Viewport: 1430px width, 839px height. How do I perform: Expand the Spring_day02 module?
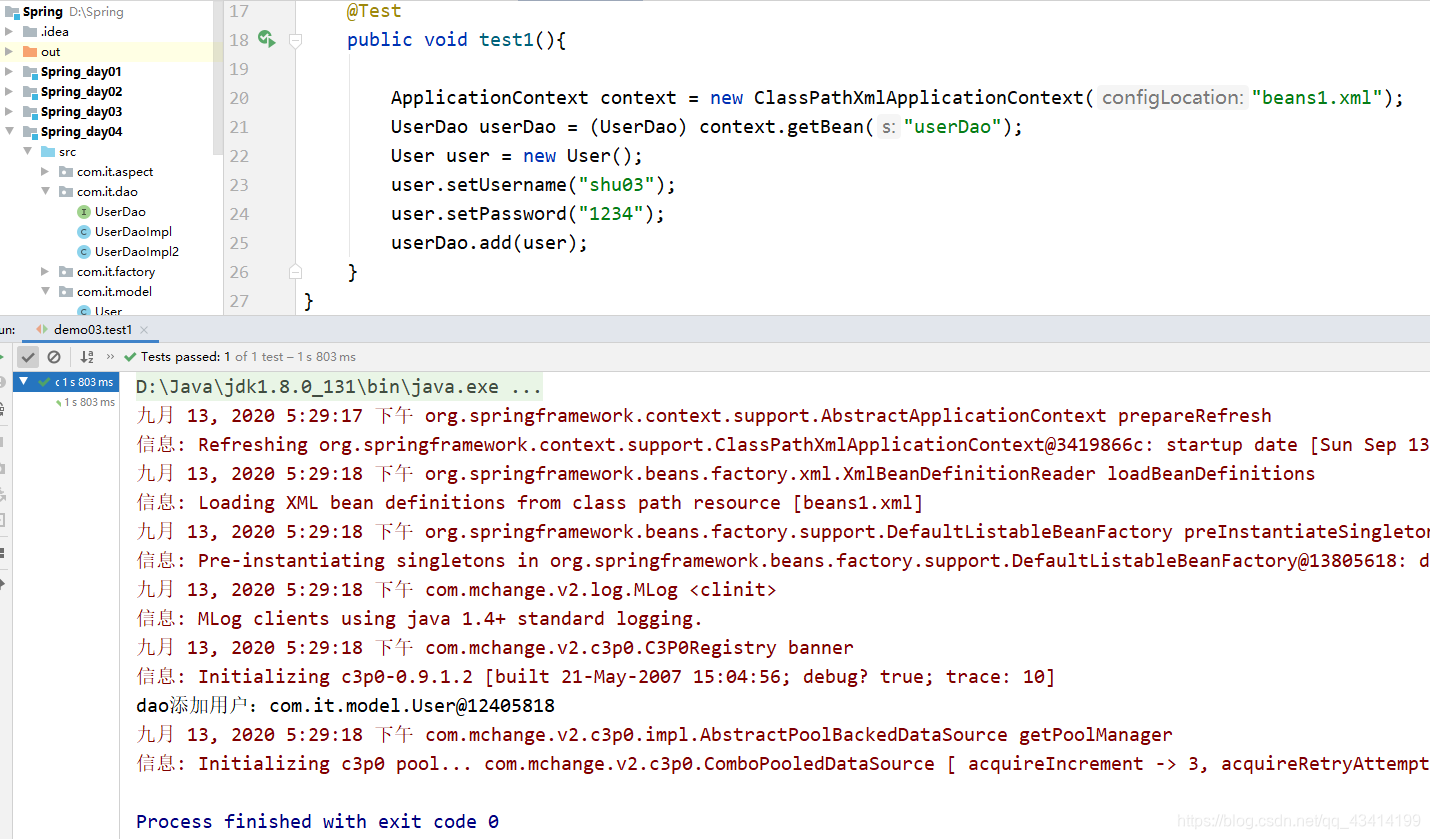tap(9, 91)
